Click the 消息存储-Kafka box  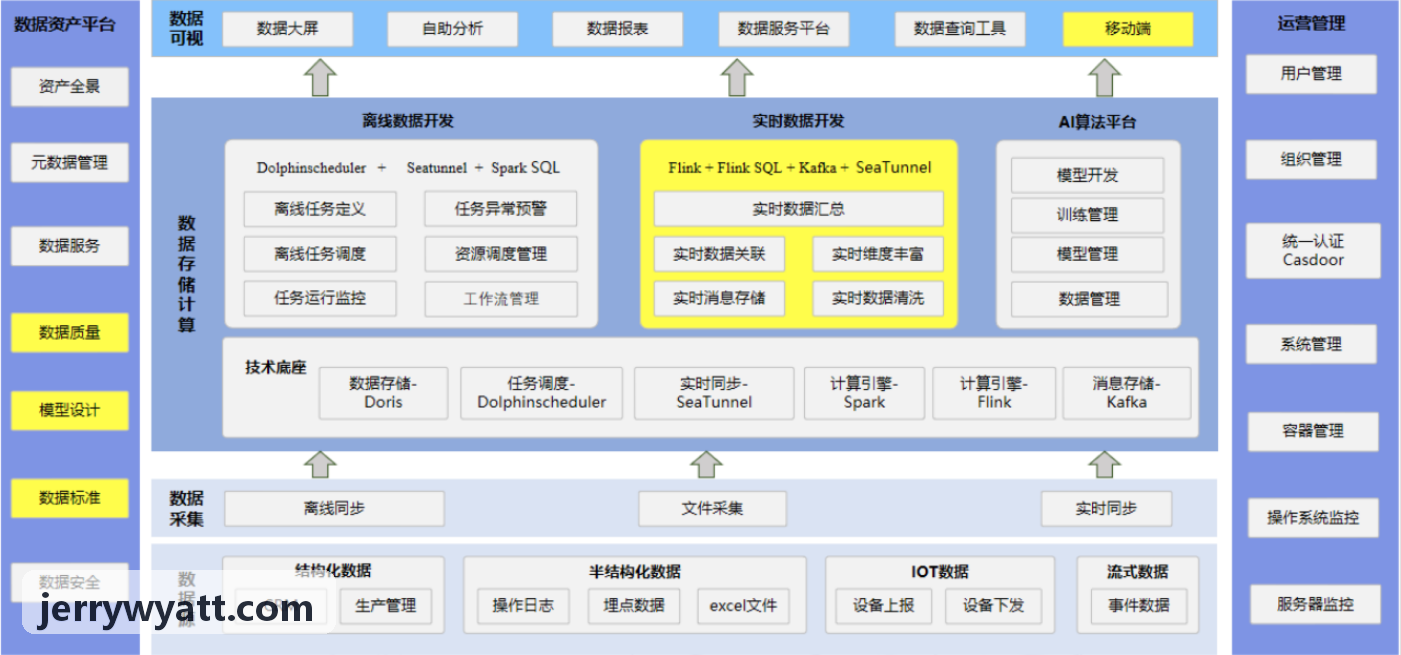tap(1127, 393)
